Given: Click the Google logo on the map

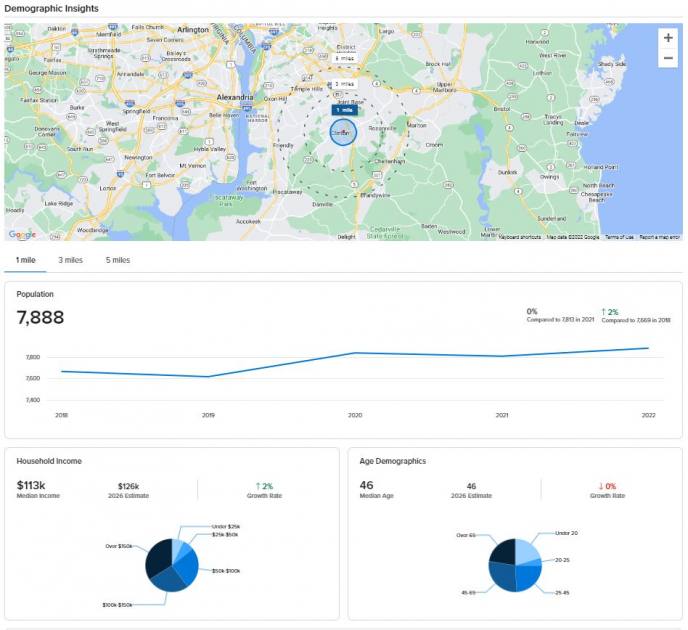Looking at the screenshot, I should (x=21, y=234).
